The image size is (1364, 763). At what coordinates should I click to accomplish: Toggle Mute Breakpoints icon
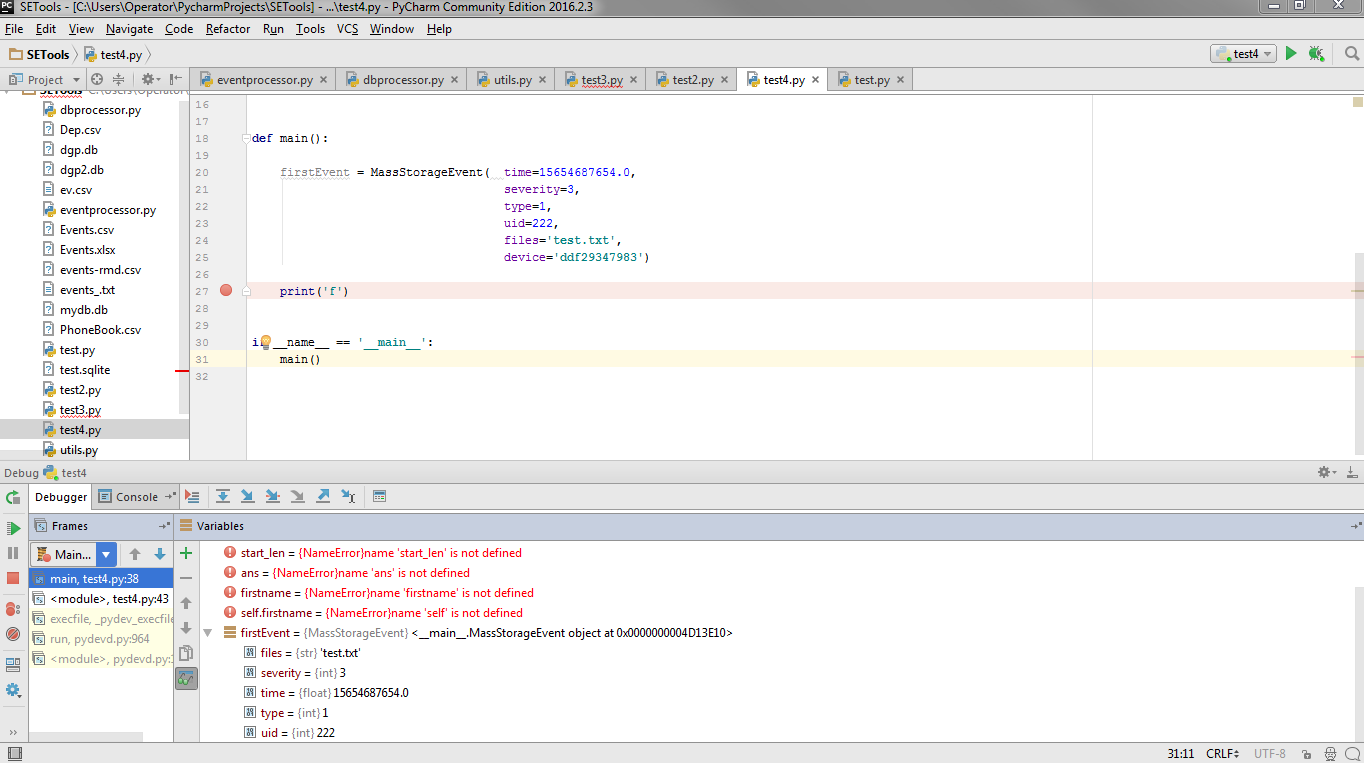click(13, 633)
